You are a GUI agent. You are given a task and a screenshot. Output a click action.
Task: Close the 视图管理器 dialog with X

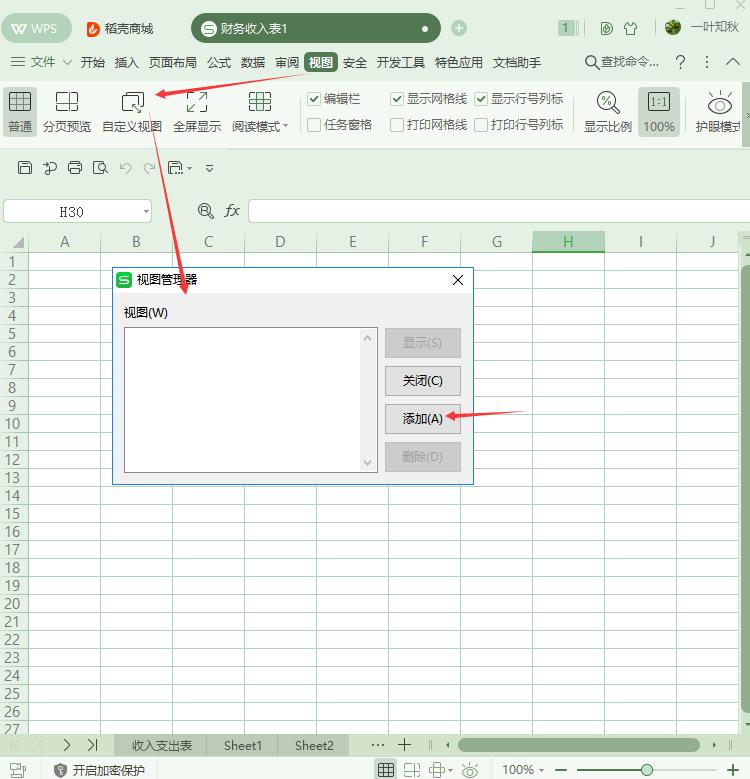pos(458,280)
